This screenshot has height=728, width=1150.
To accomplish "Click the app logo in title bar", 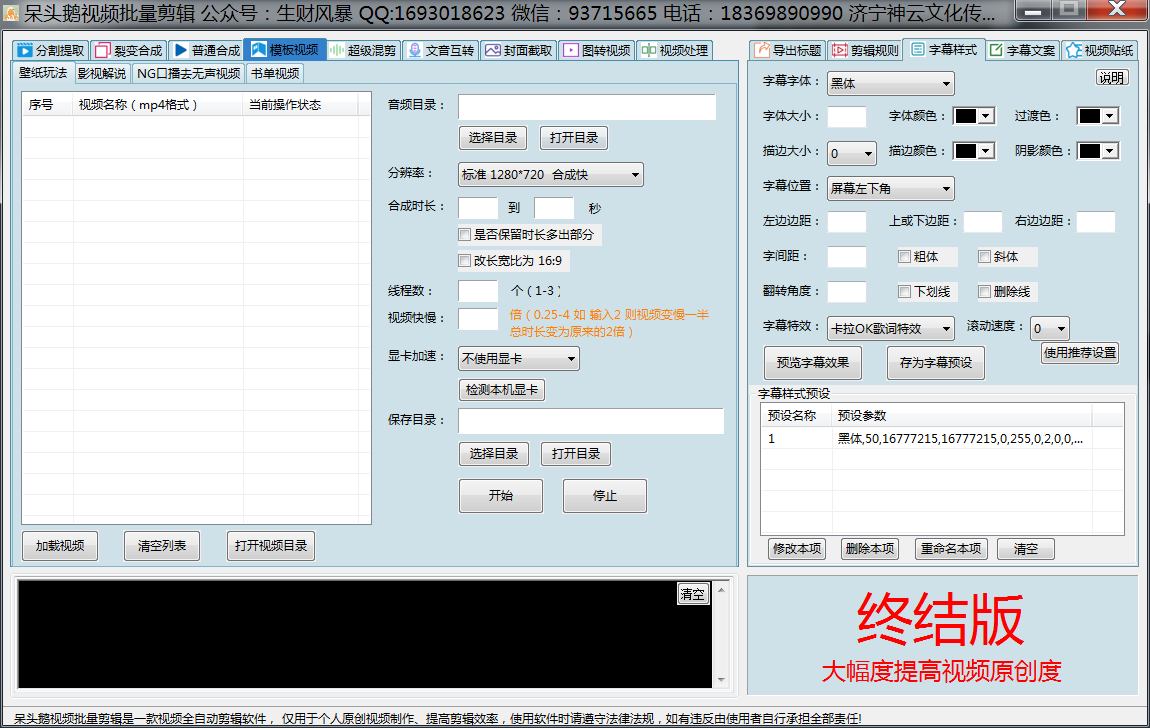I will tap(11, 12).
